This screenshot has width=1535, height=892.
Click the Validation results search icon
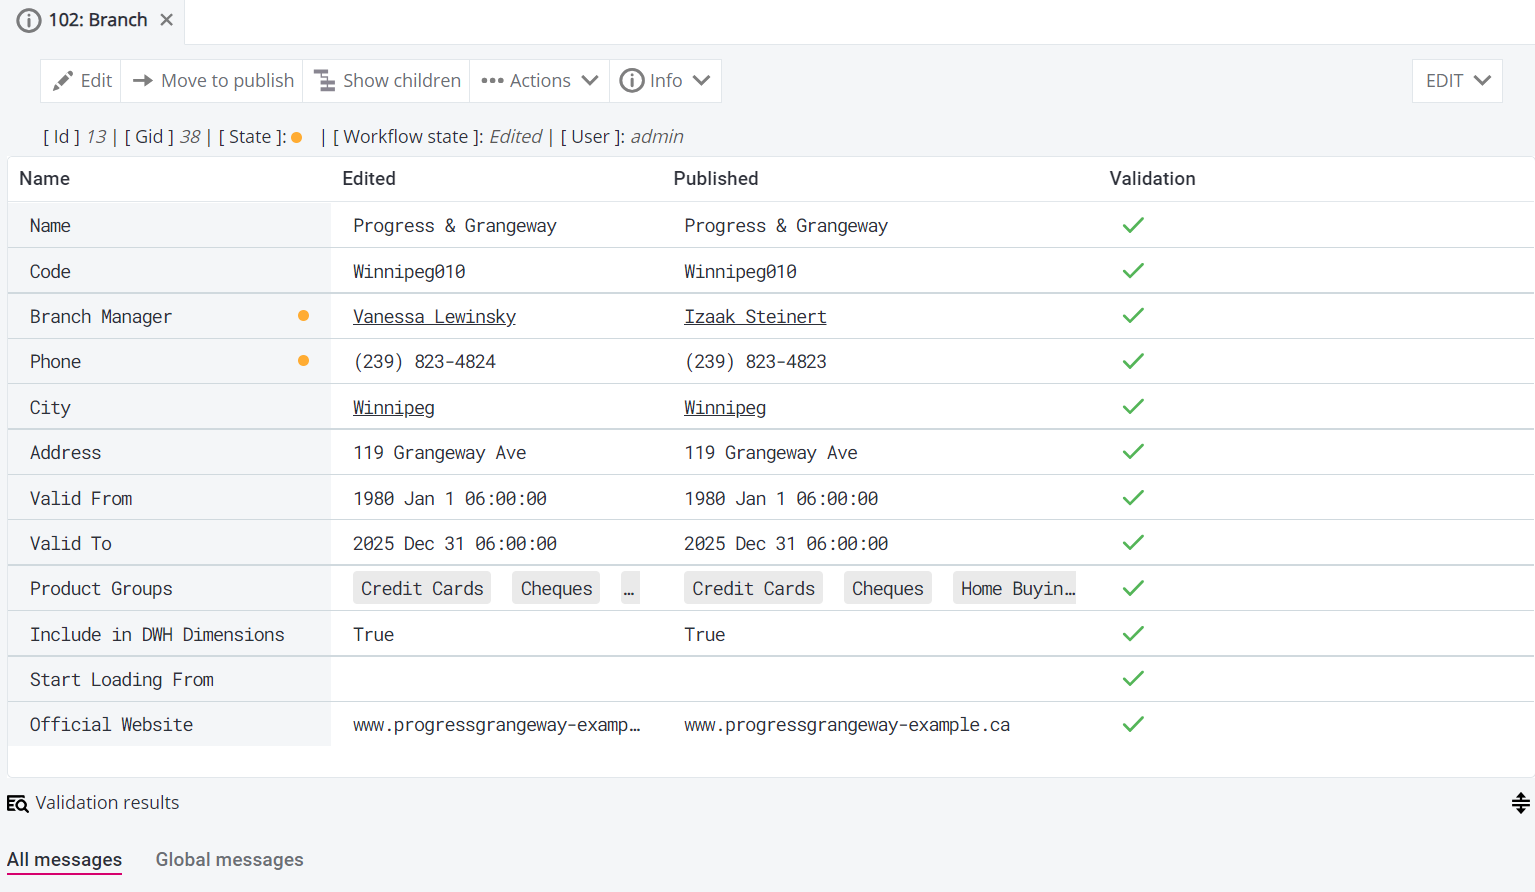tap(17, 804)
